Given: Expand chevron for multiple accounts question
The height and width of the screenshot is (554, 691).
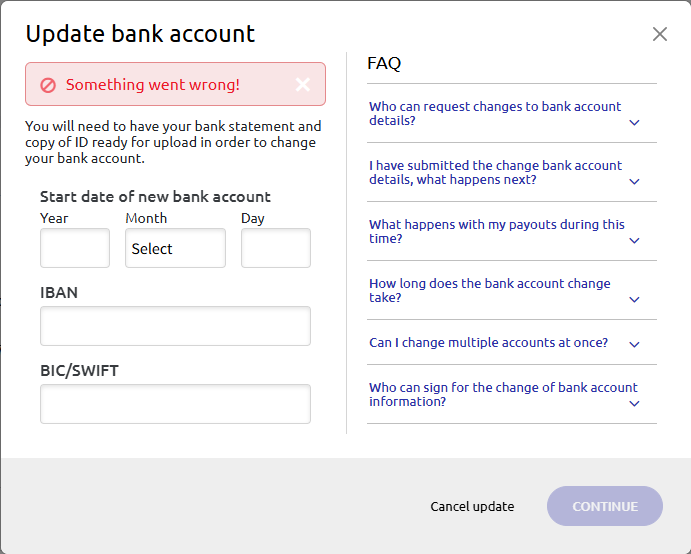Looking at the screenshot, I should tap(634, 345).
